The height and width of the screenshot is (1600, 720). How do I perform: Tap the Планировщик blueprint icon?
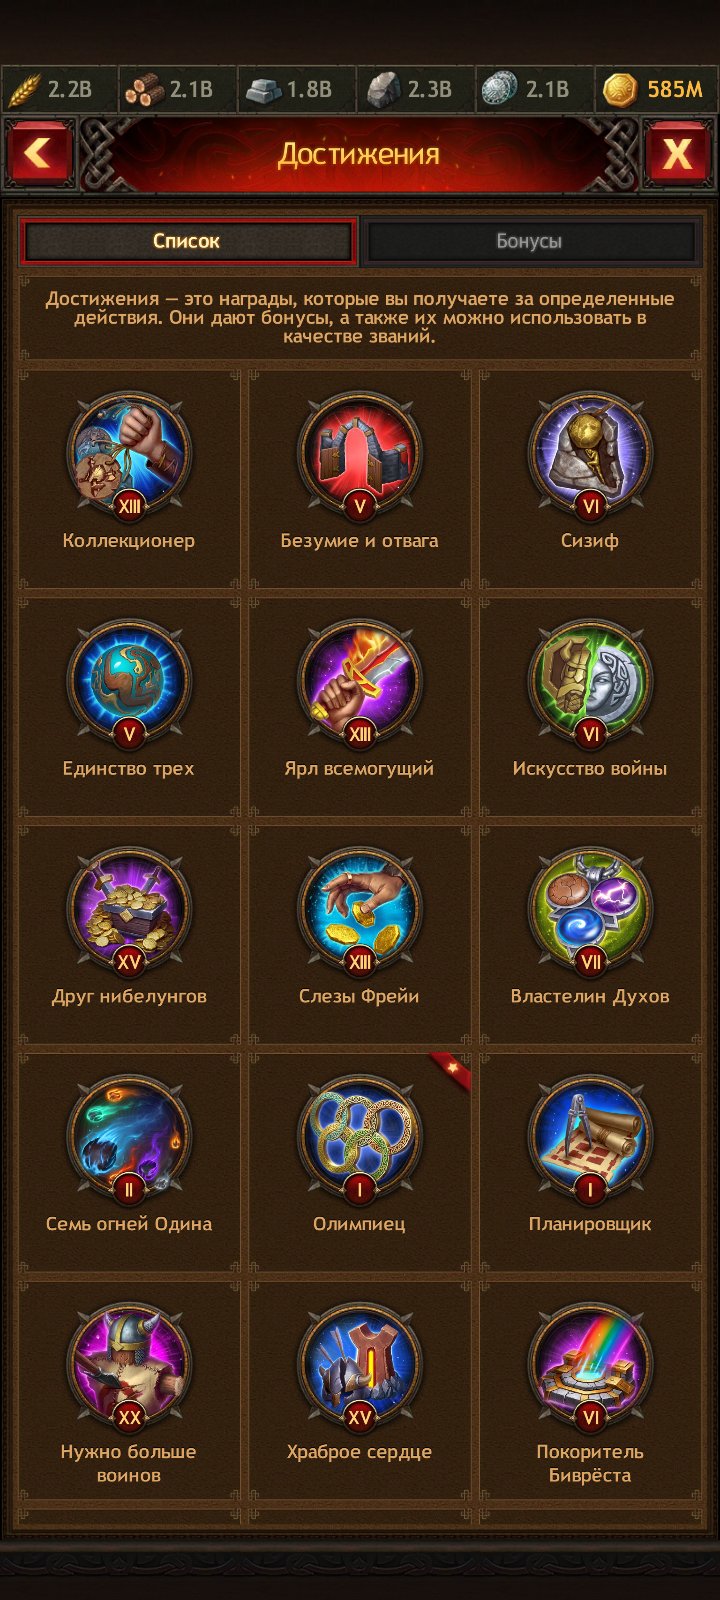coord(590,1138)
